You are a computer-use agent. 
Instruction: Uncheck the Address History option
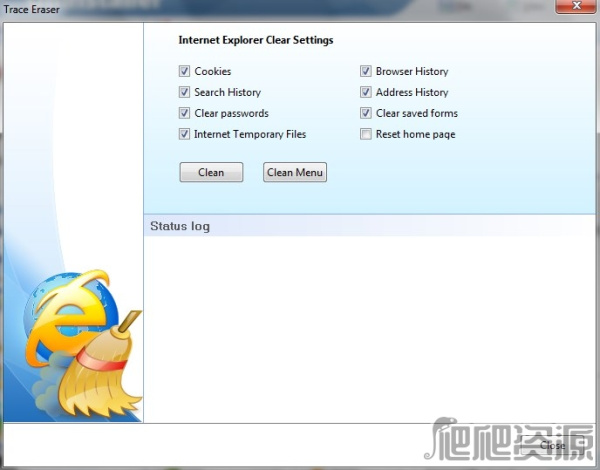[x=366, y=92]
